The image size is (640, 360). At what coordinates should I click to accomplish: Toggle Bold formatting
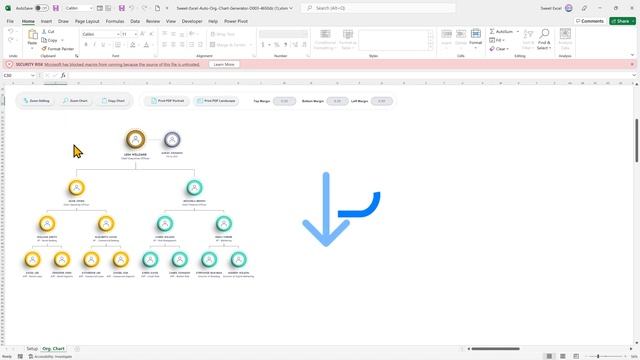tap(86, 44)
